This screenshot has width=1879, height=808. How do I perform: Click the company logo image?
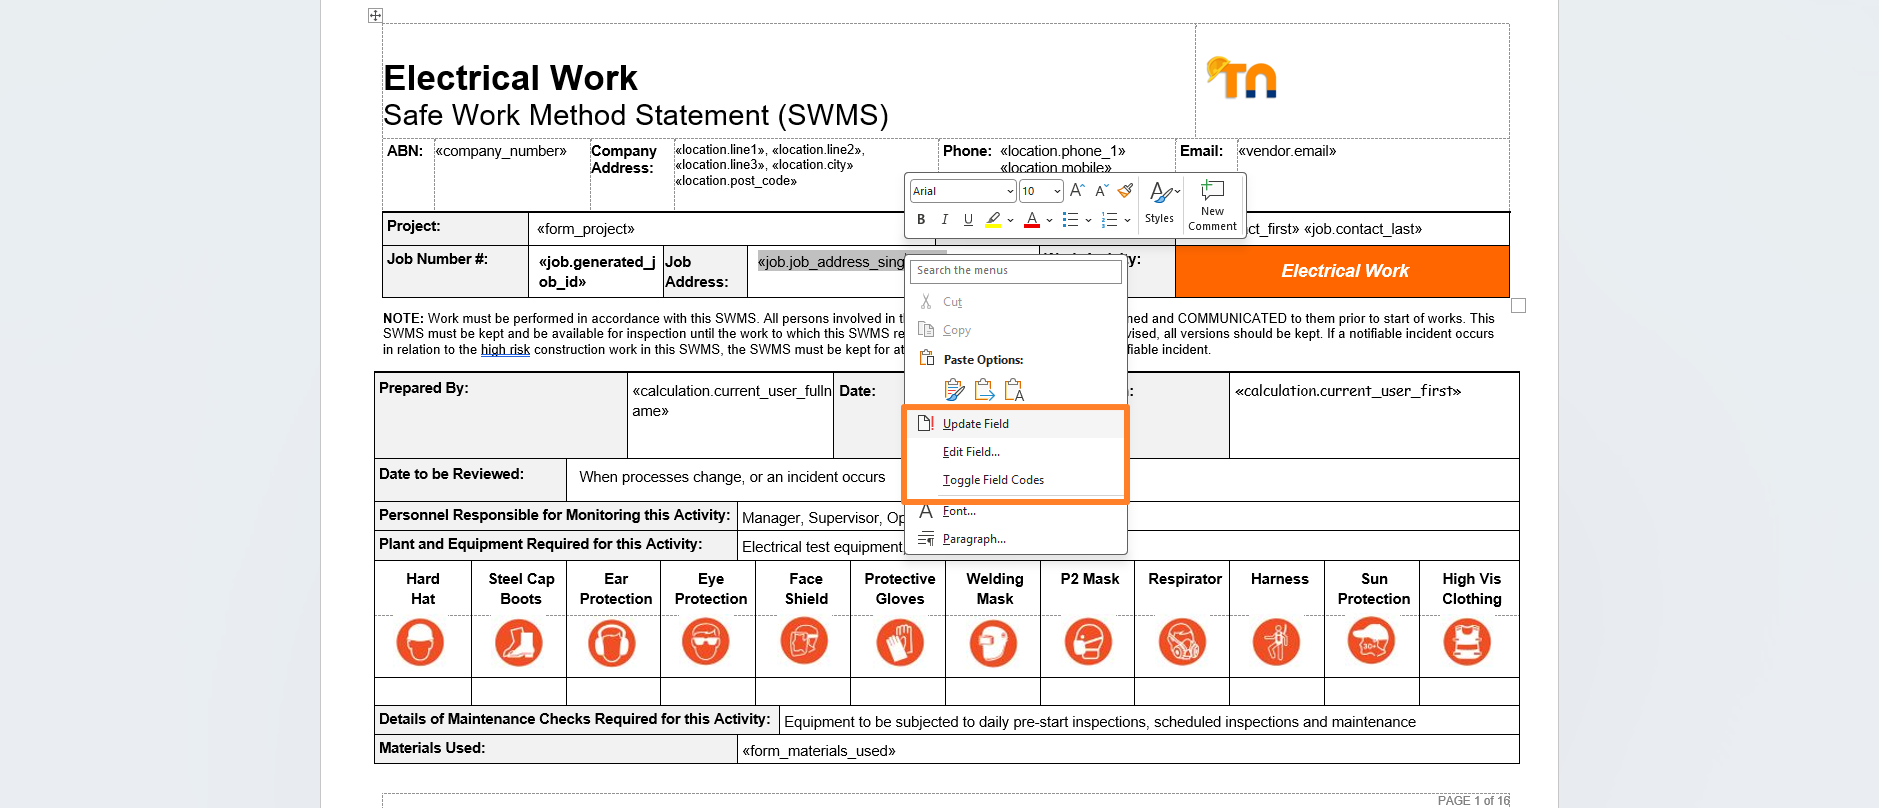point(1242,77)
